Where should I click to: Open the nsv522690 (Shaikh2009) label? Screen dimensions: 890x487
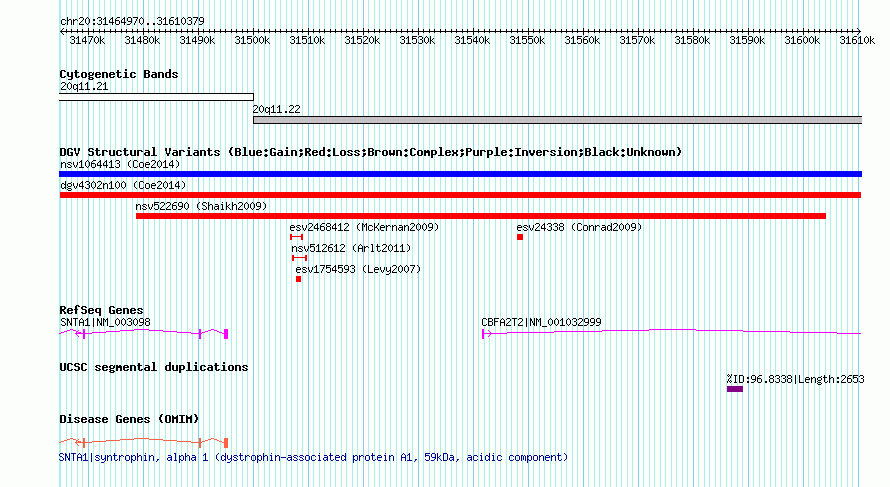click(x=201, y=207)
